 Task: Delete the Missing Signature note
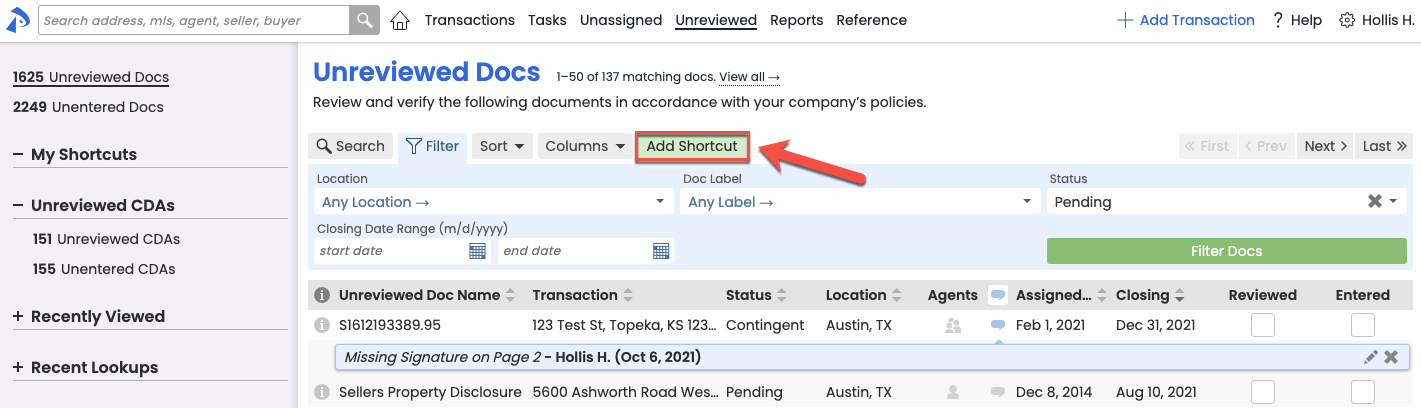(1391, 357)
